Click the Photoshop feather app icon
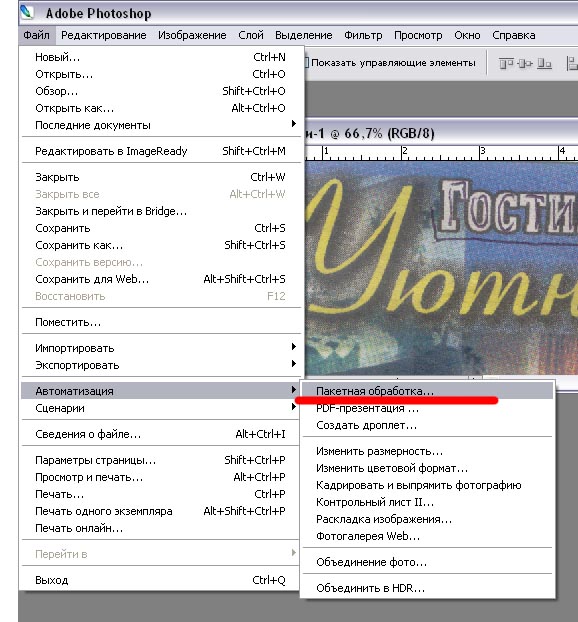Screen dimensions: 578x622 click(27, 12)
